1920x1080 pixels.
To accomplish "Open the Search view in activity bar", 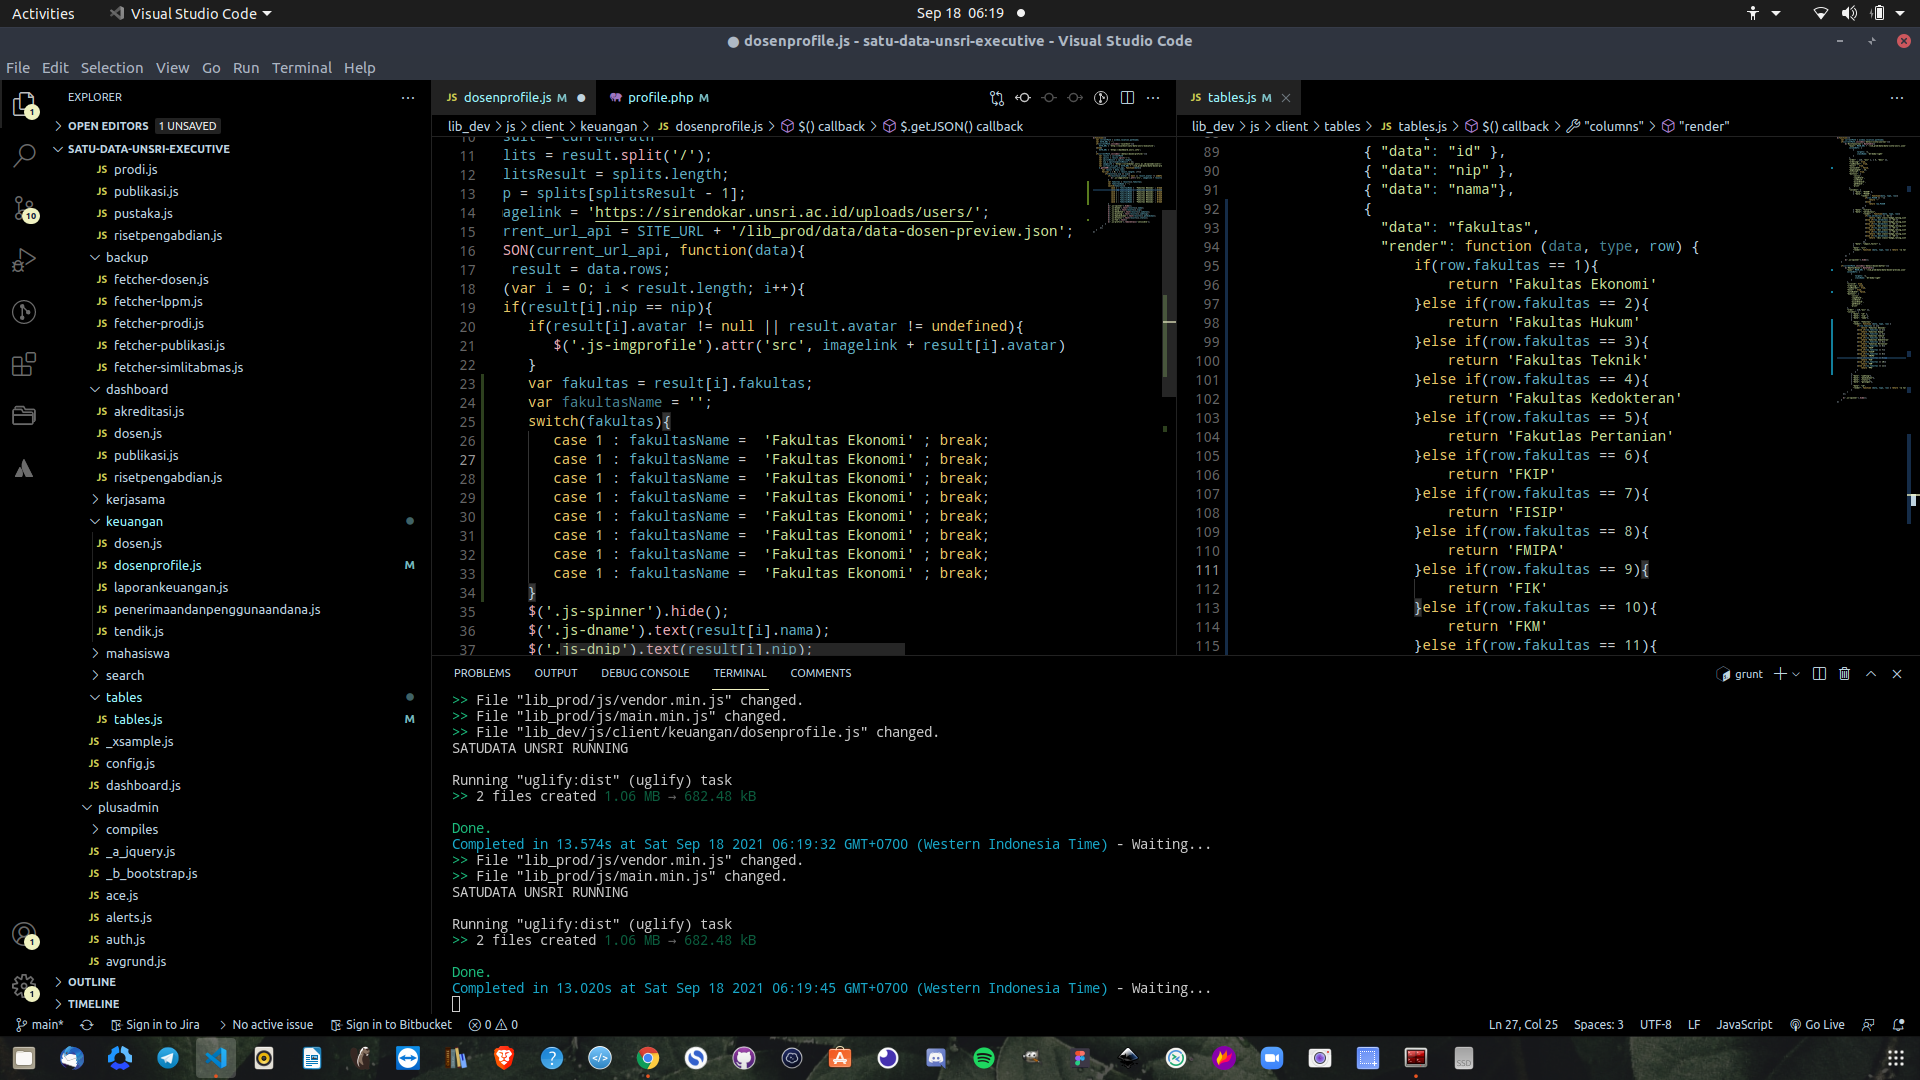I will pos(24,156).
